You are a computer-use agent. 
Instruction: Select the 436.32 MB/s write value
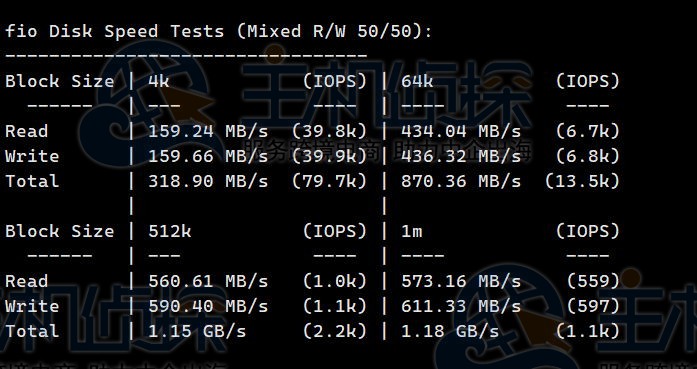[x=461, y=156]
